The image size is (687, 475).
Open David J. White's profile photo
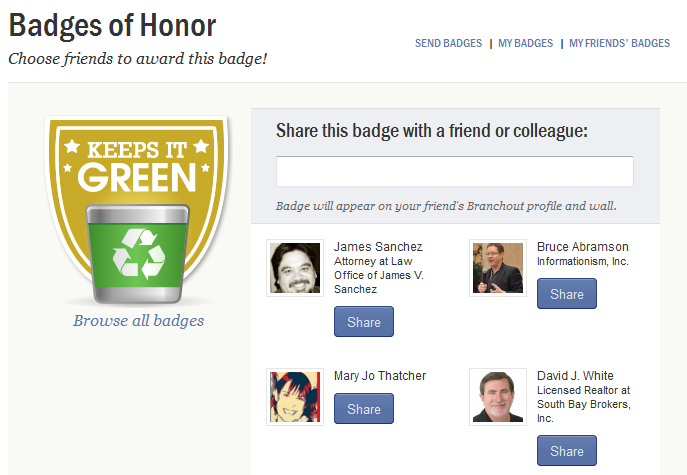[498, 397]
